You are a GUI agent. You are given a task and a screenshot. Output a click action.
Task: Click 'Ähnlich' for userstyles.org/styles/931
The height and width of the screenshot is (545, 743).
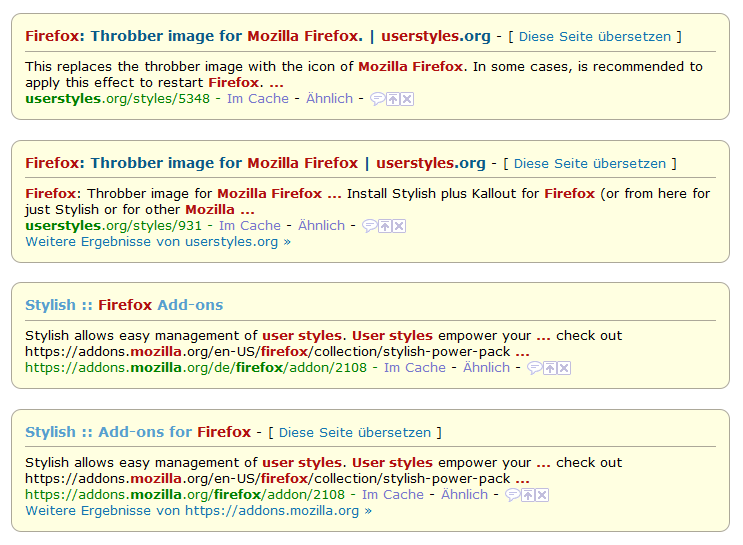[x=321, y=226]
